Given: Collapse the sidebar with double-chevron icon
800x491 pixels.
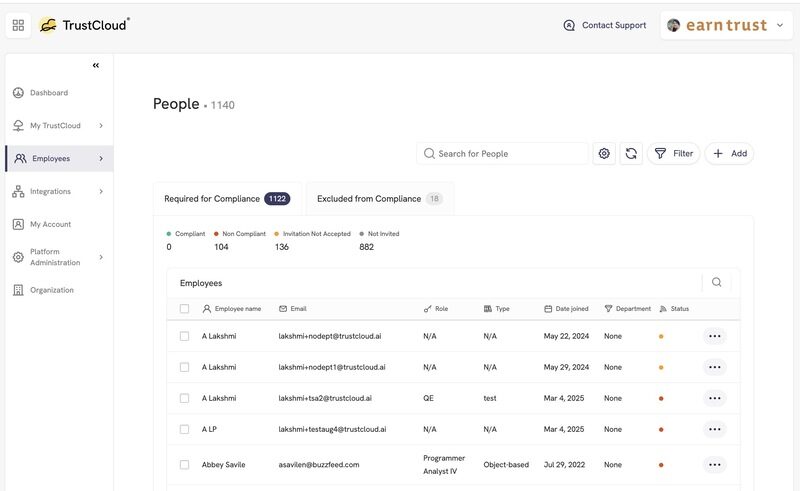Looking at the screenshot, I should 96,65.
